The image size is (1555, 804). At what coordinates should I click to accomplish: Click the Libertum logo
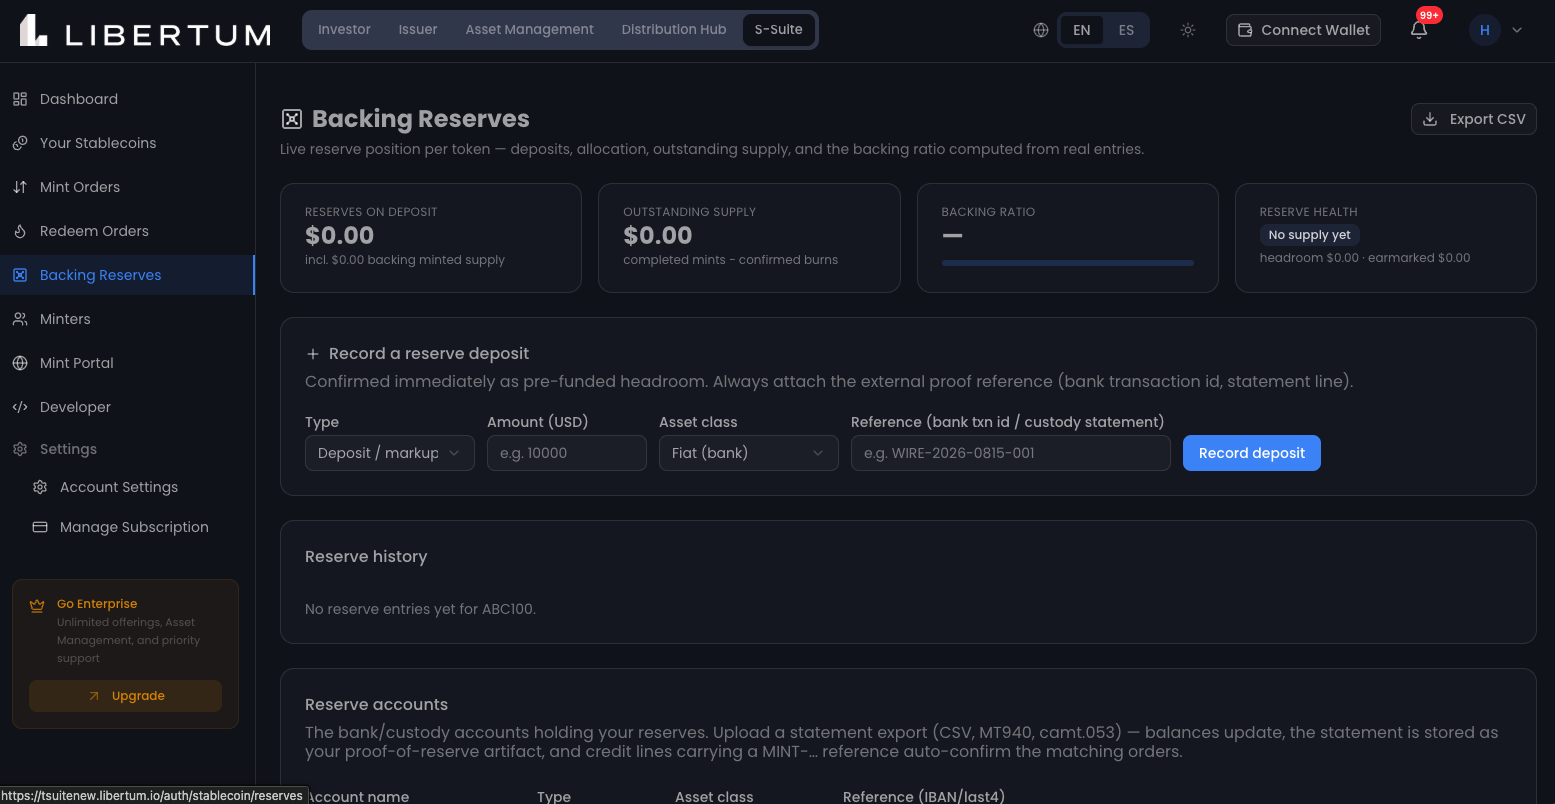pyautogui.click(x=145, y=30)
